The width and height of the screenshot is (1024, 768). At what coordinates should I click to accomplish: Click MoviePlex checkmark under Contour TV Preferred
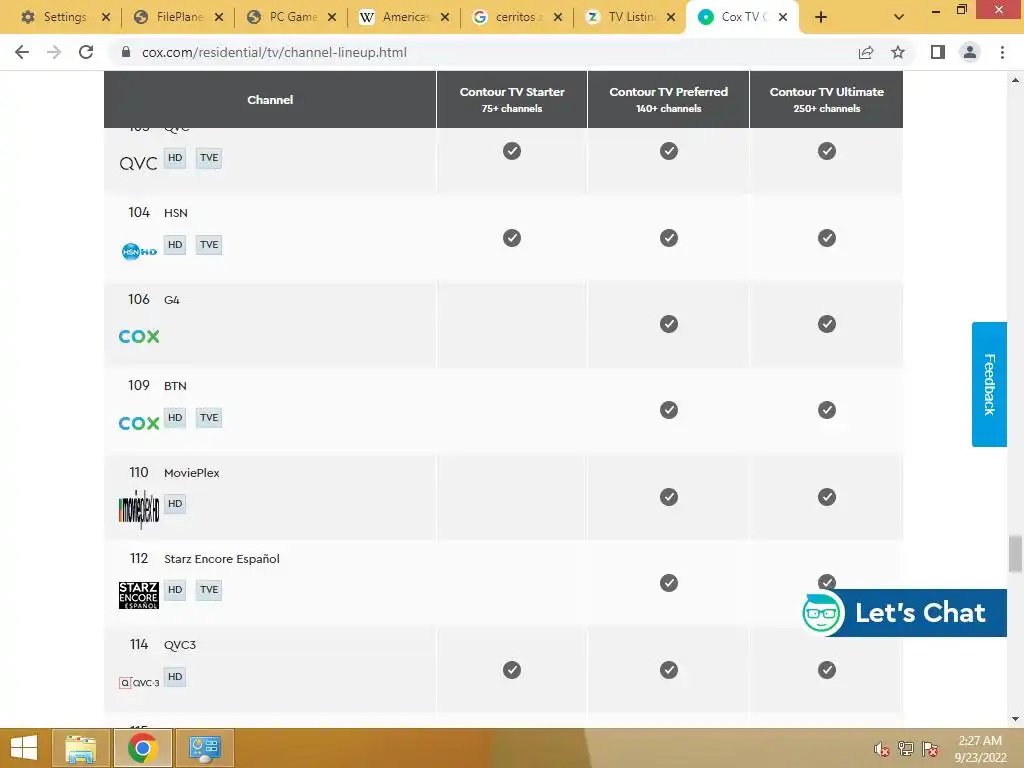tap(669, 497)
